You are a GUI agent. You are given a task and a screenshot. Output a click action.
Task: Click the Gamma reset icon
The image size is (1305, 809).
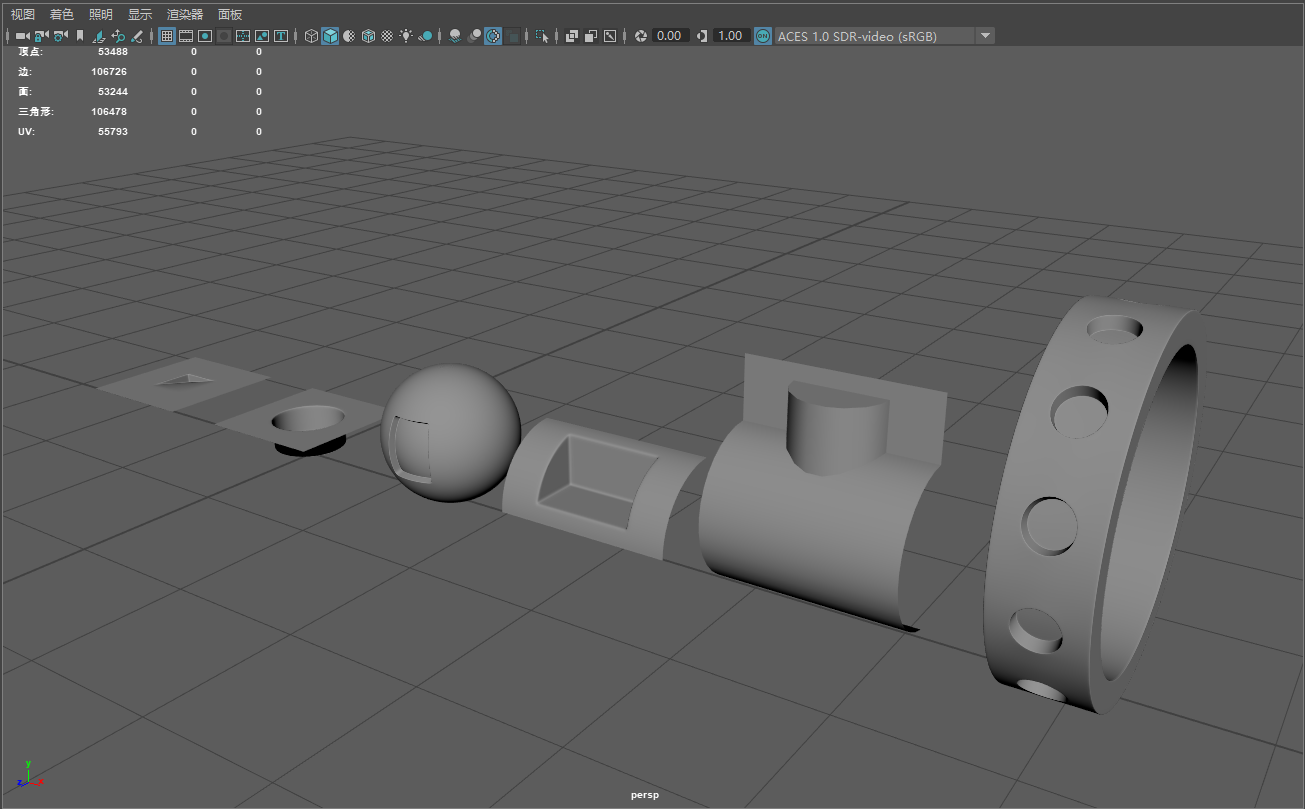(x=702, y=36)
